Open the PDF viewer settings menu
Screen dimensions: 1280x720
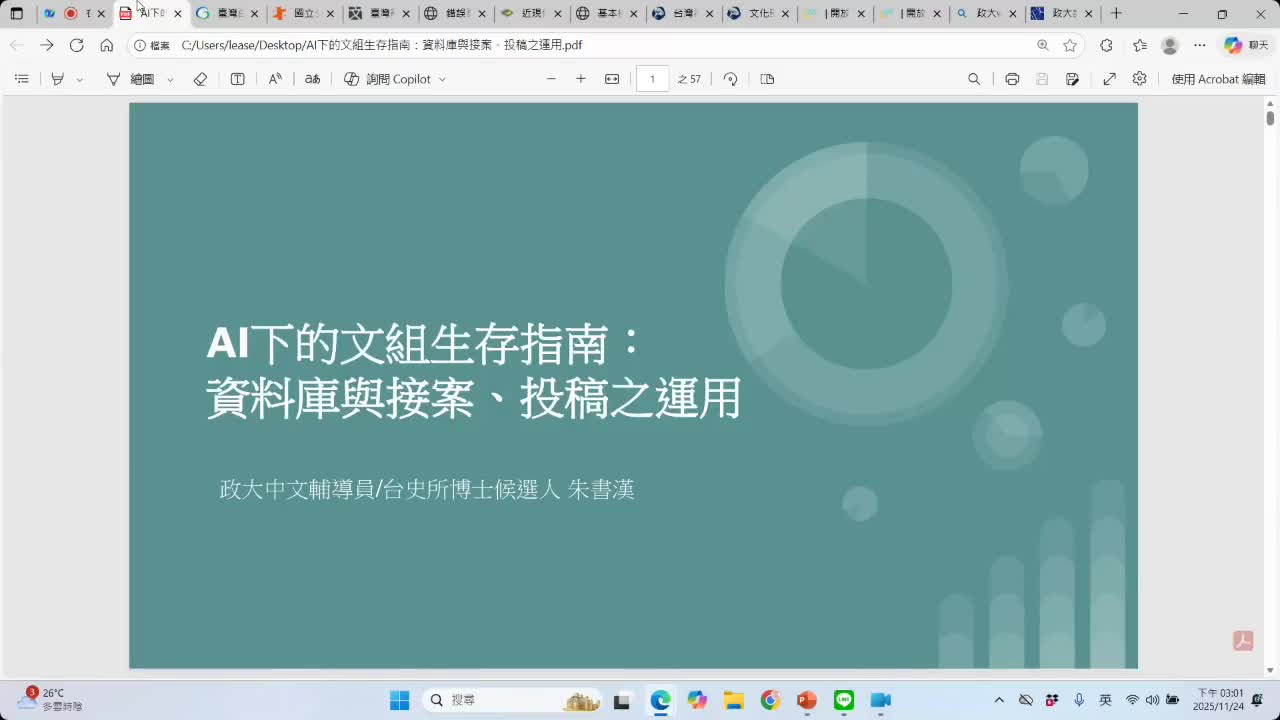1139,78
